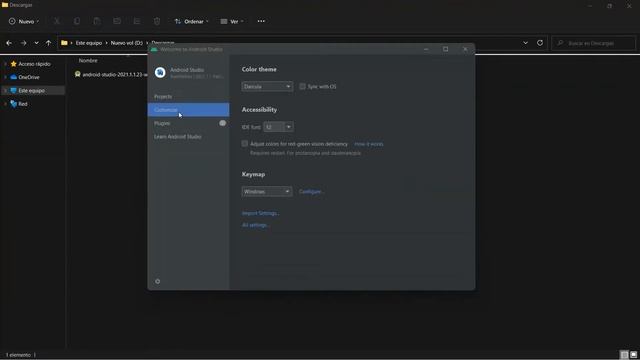Click the Share icon in File Explorer toolbar

(137, 21)
